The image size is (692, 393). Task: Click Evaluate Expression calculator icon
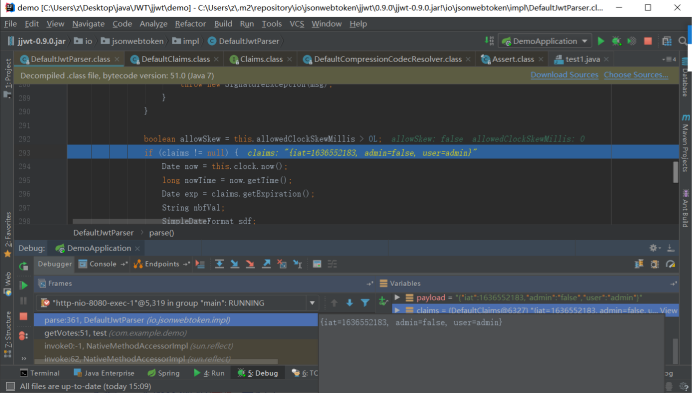pos(317,264)
